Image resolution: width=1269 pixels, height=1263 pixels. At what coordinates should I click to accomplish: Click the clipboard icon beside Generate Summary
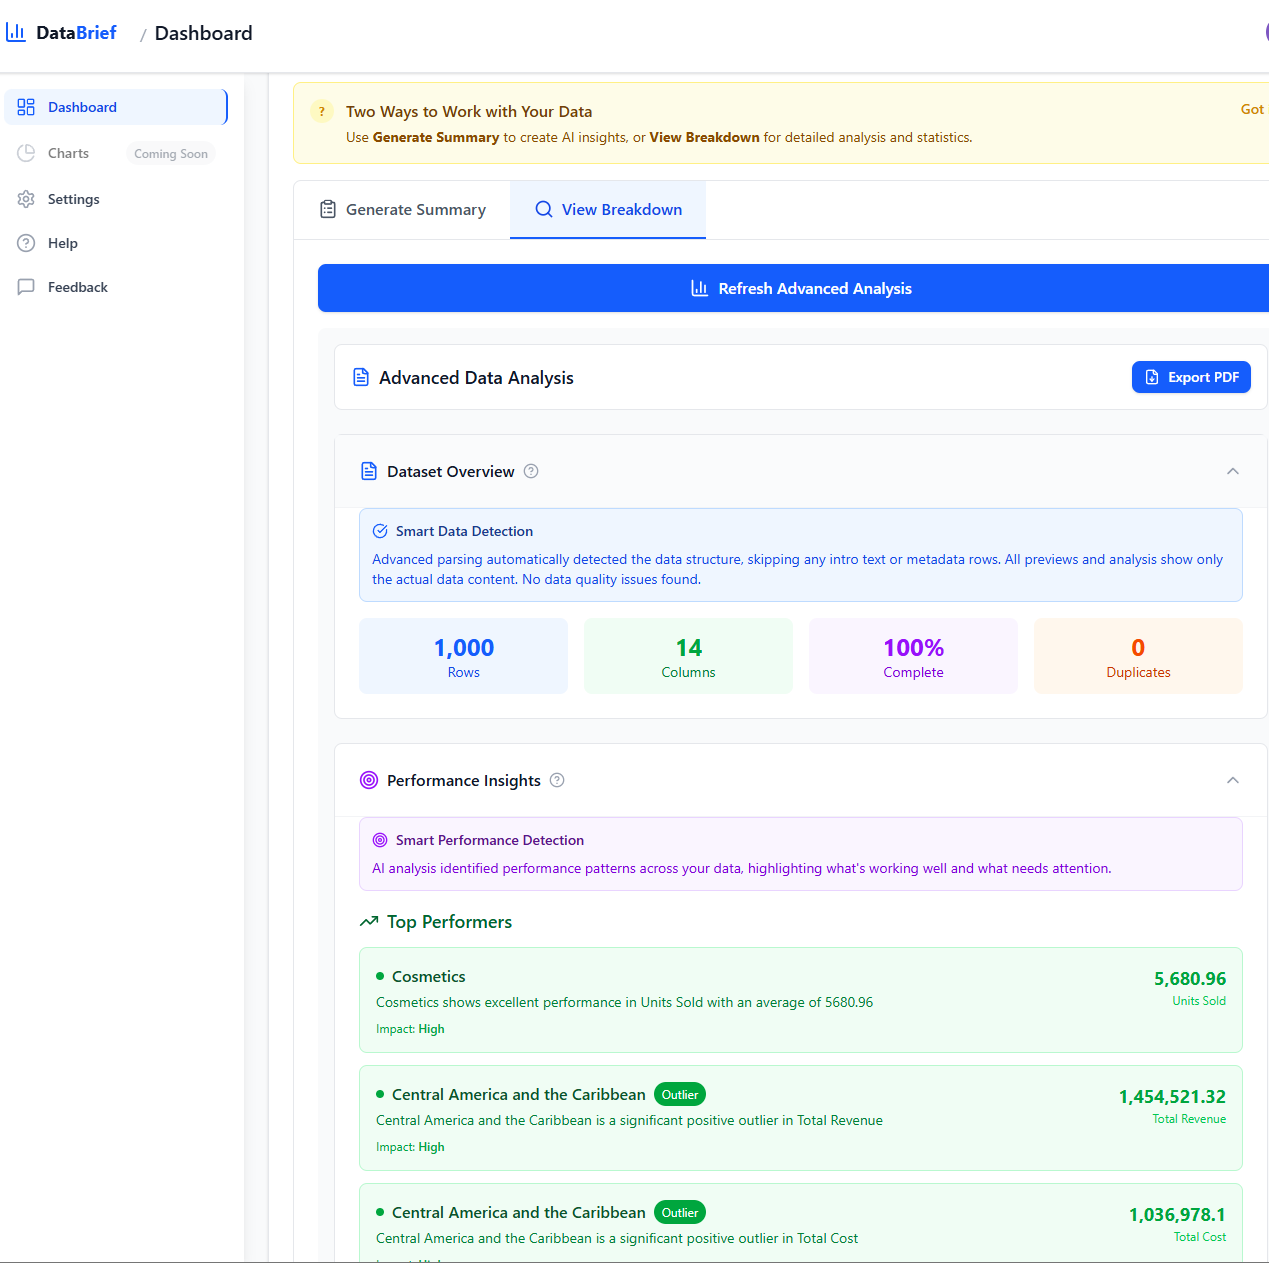[328, 209]
